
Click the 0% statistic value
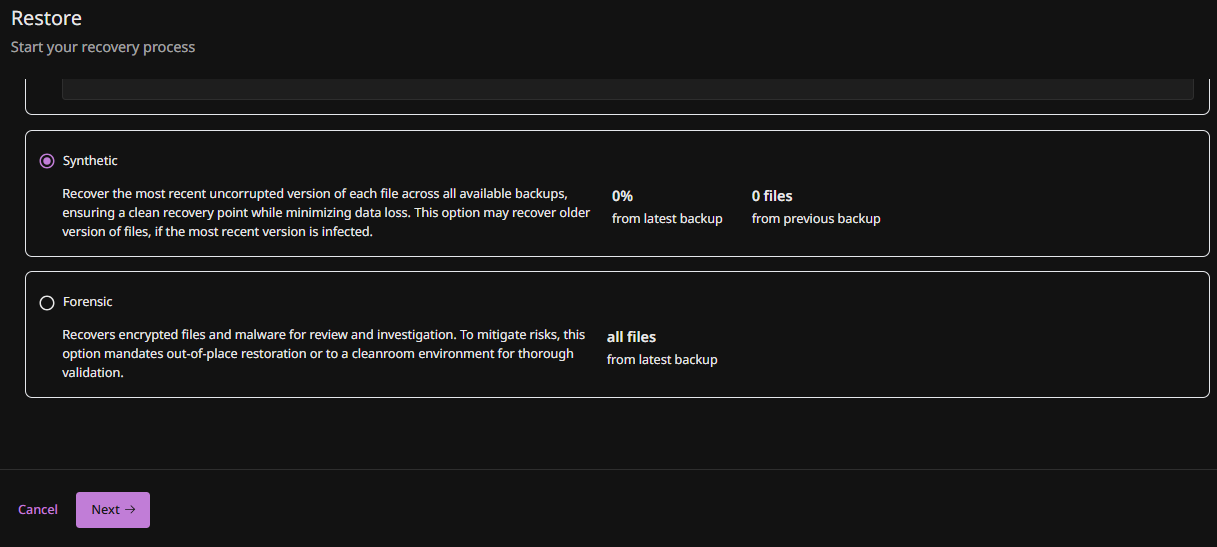tap(622, 197)
